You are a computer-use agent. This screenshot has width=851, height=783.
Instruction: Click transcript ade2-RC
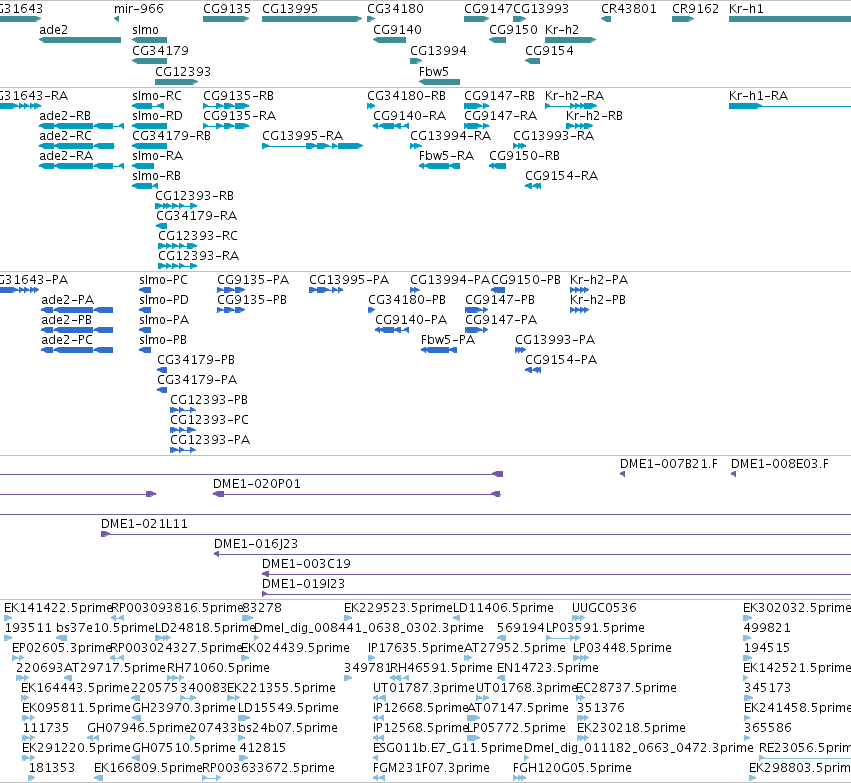65,136
